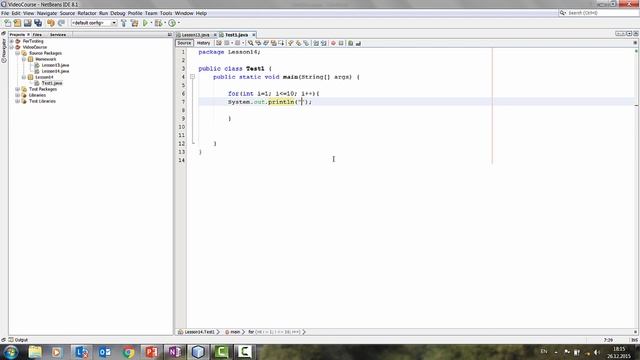Collapse the VideoCourse project node
Screen dimensions: 640x360
coord(12,47)
